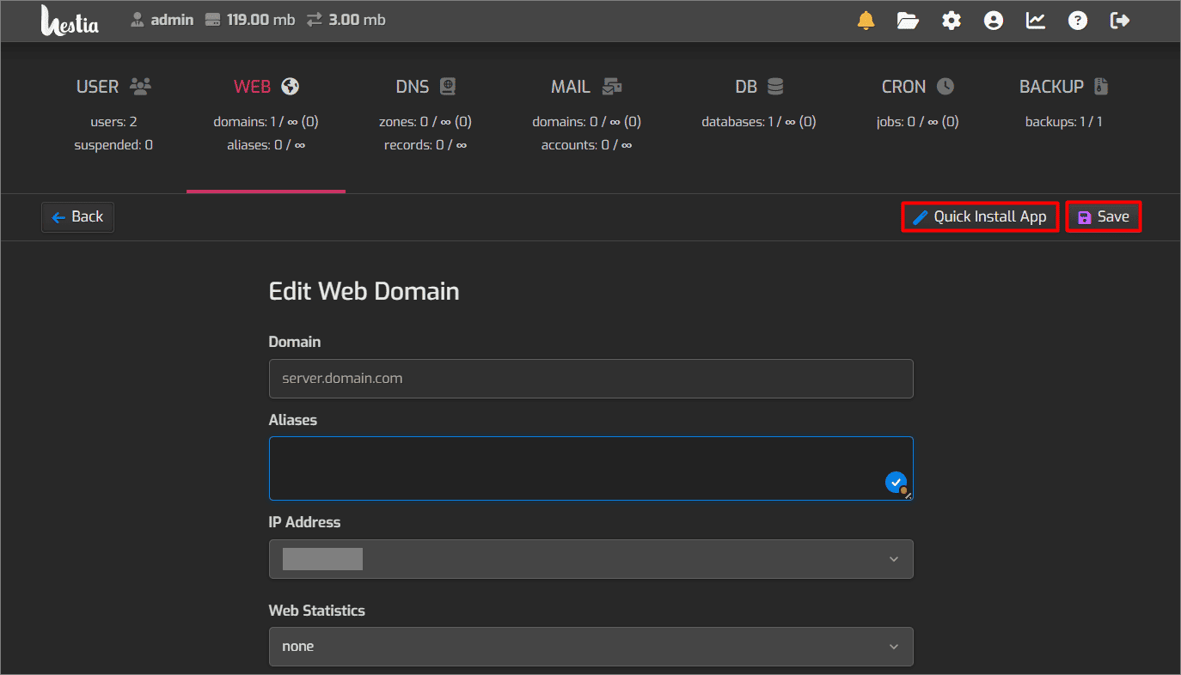Click the Quick Install App button
The height and width of the screenshot is (675, 1181).
[979, 216]
